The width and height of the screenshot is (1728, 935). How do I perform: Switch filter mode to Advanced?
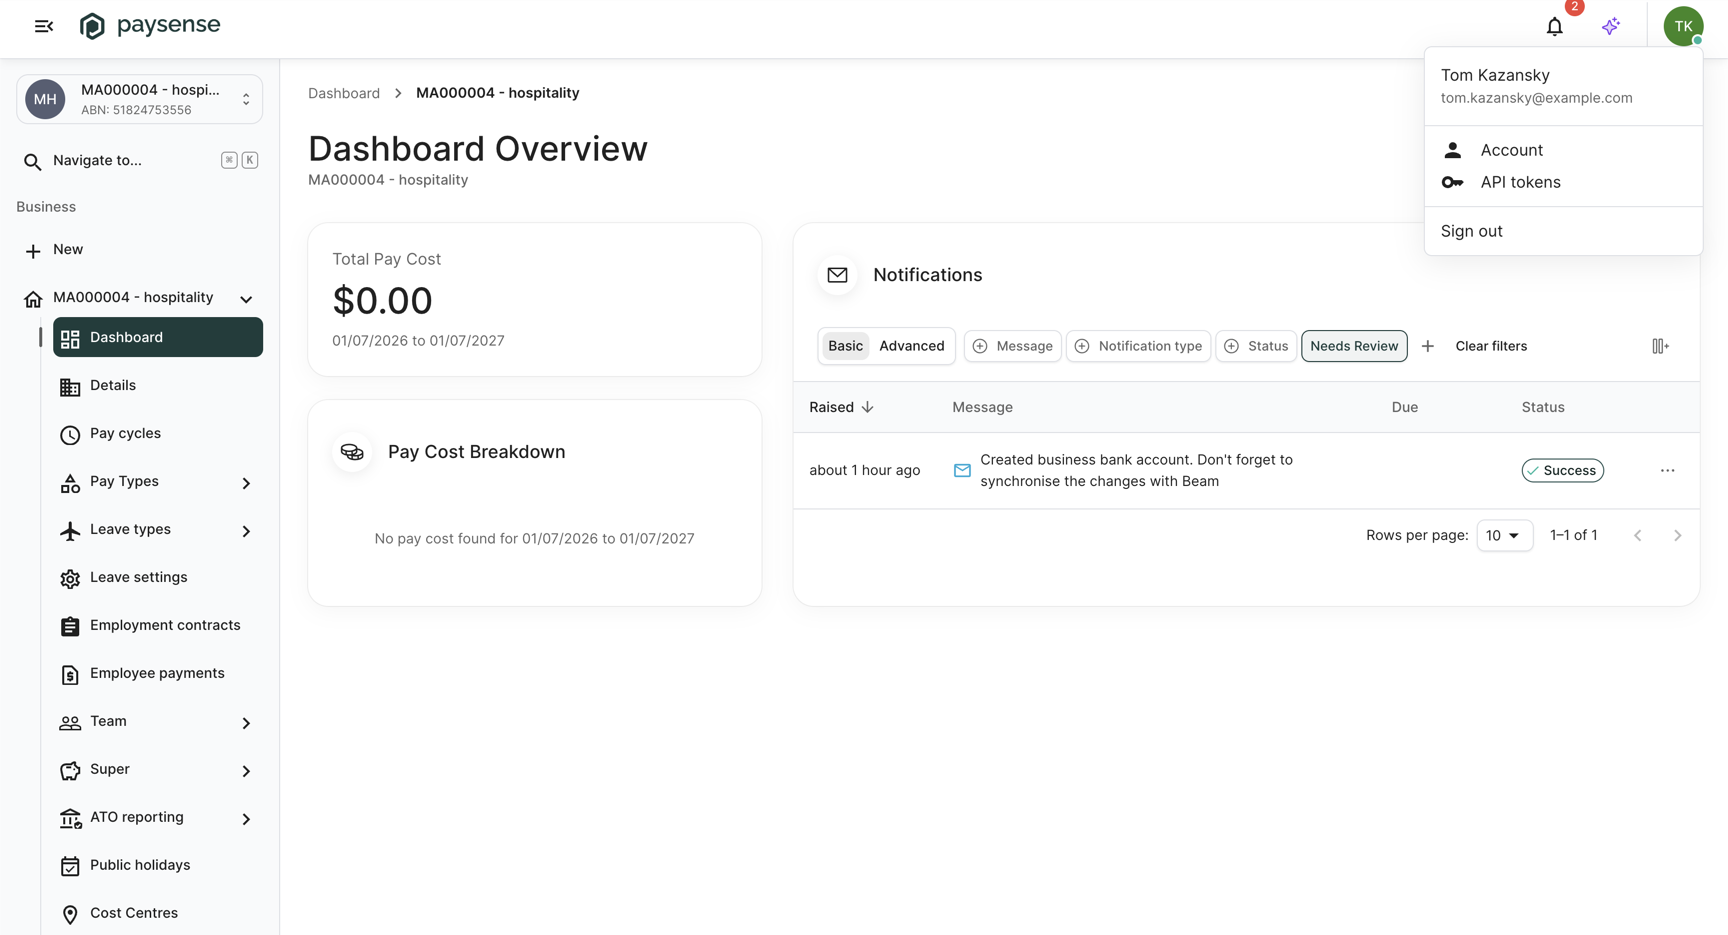[x=911, y=346]
